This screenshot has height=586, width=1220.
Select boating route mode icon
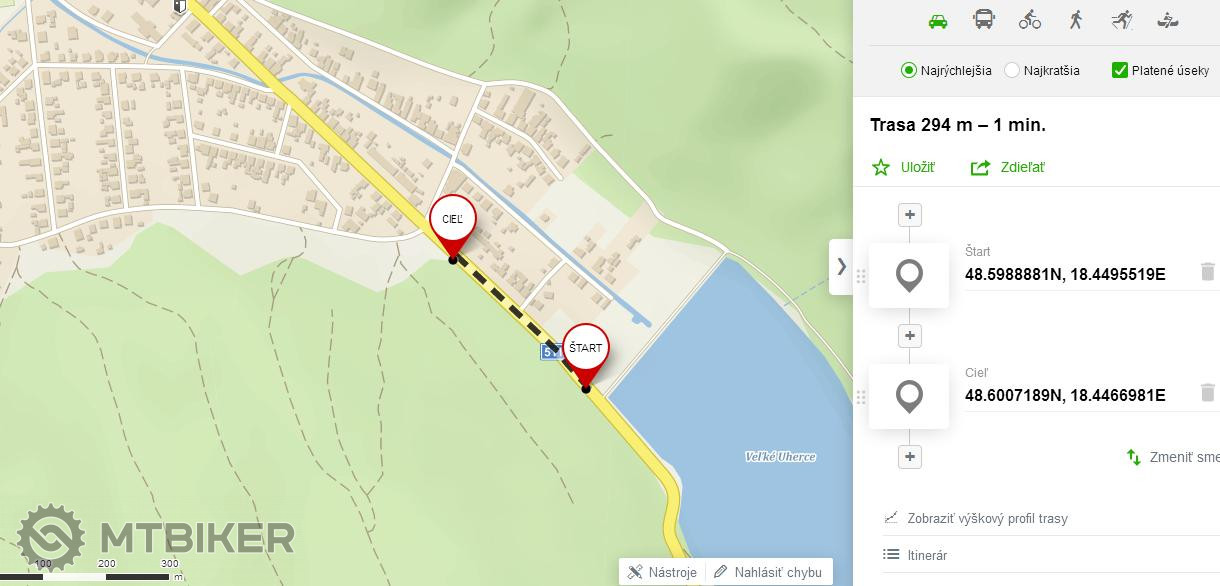1167,19
